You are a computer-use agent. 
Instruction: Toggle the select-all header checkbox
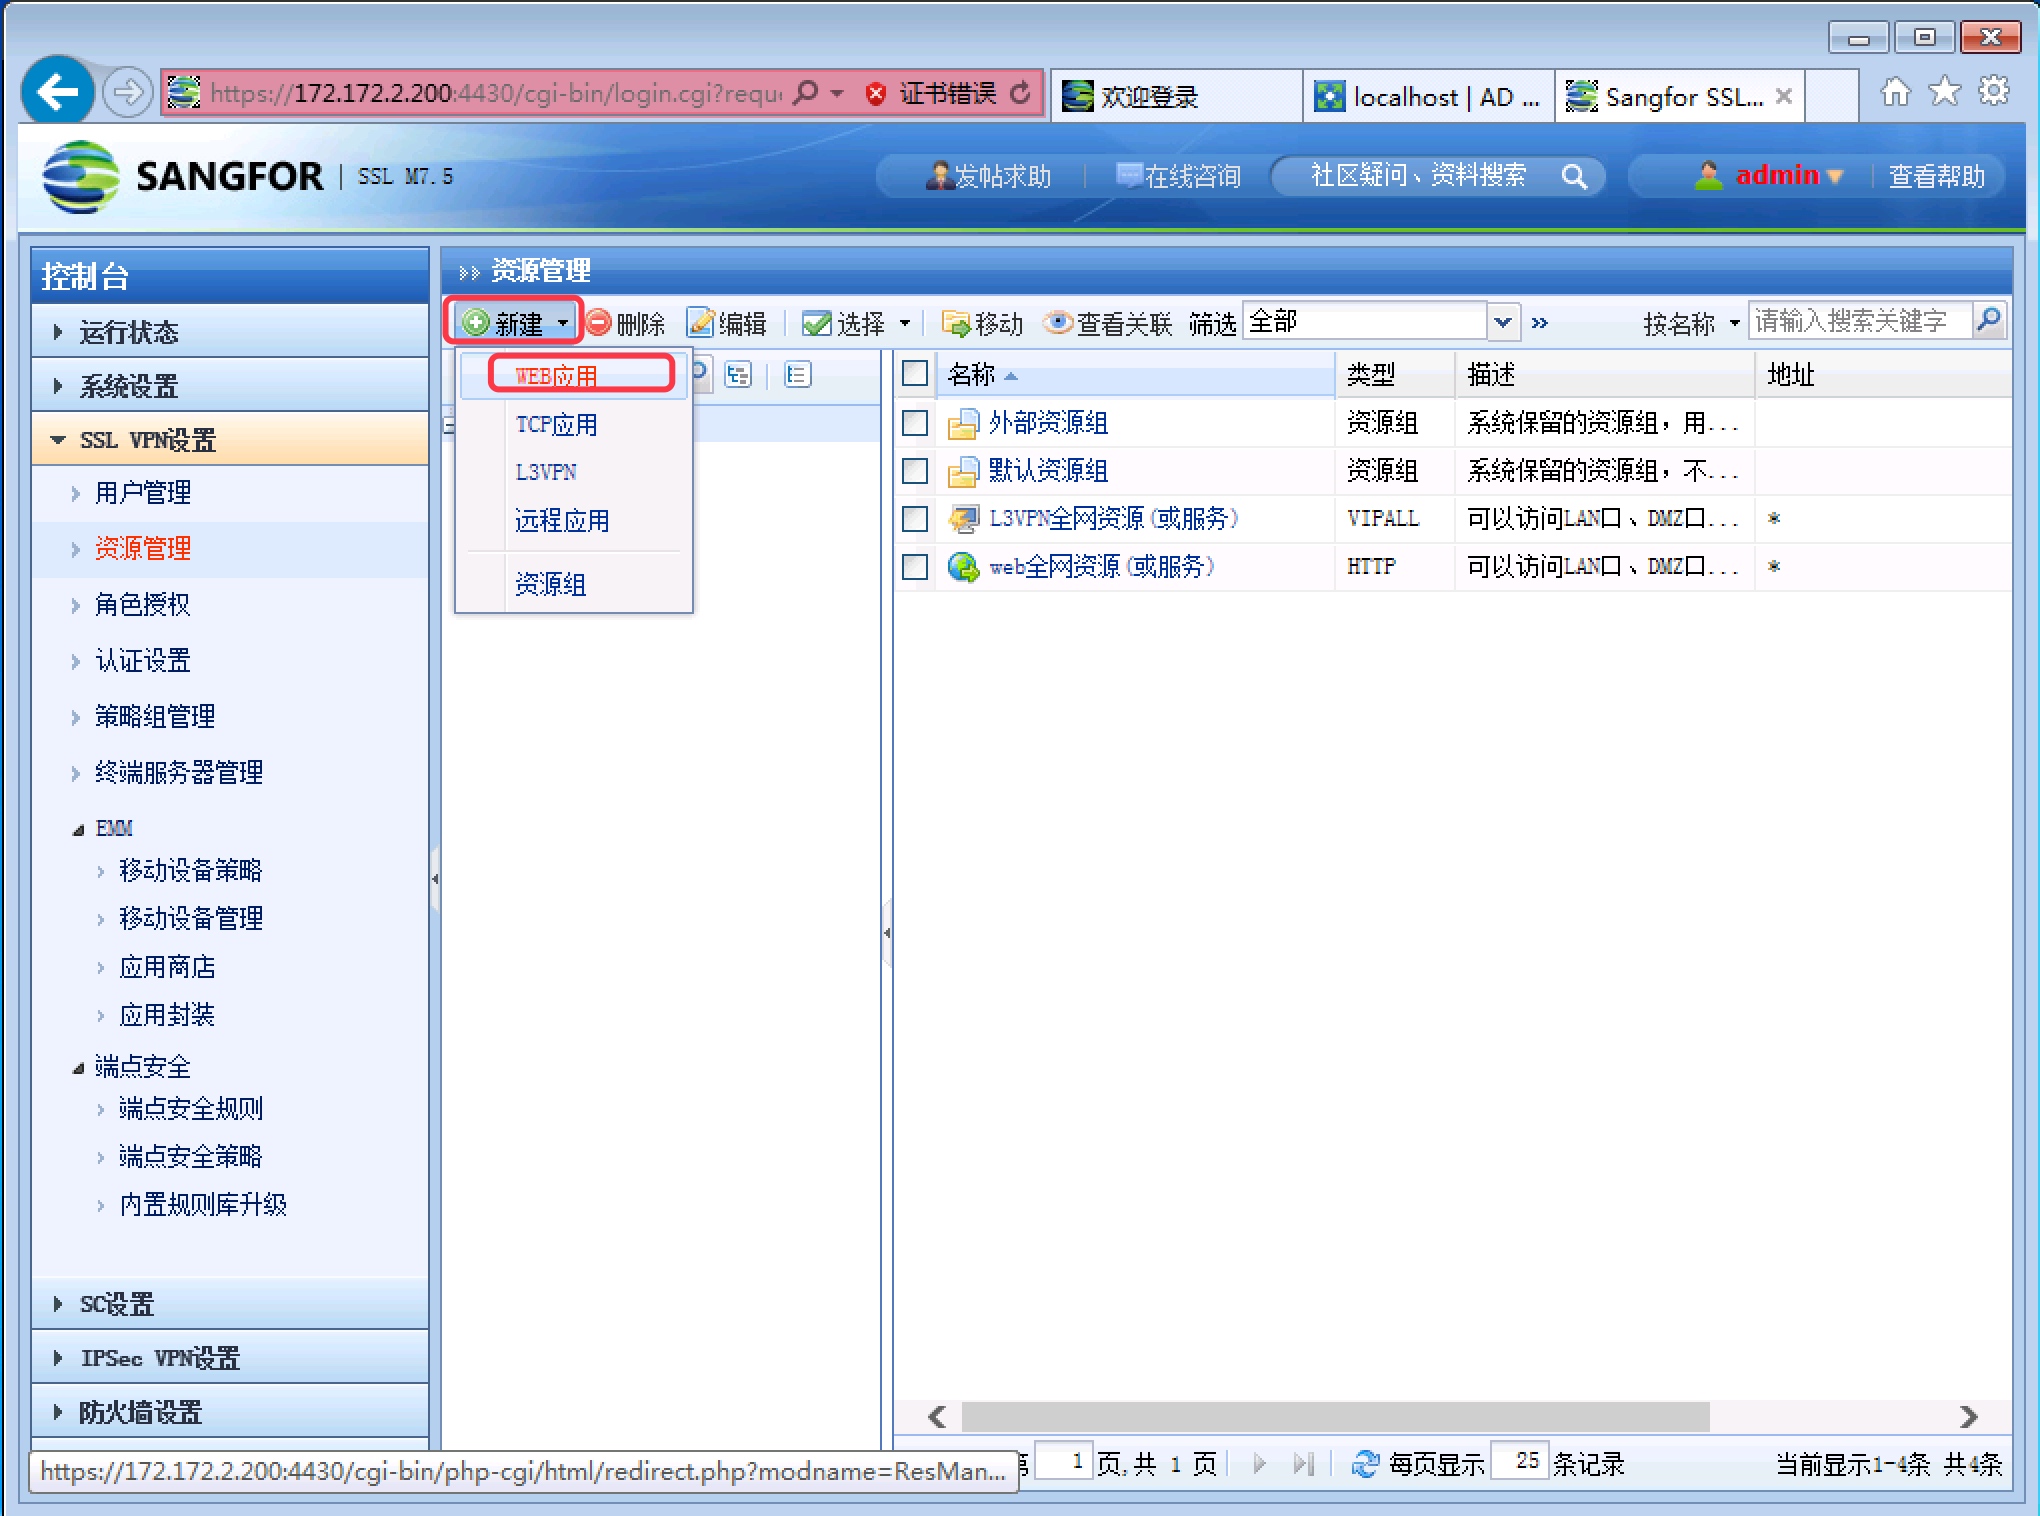(915, 374)
